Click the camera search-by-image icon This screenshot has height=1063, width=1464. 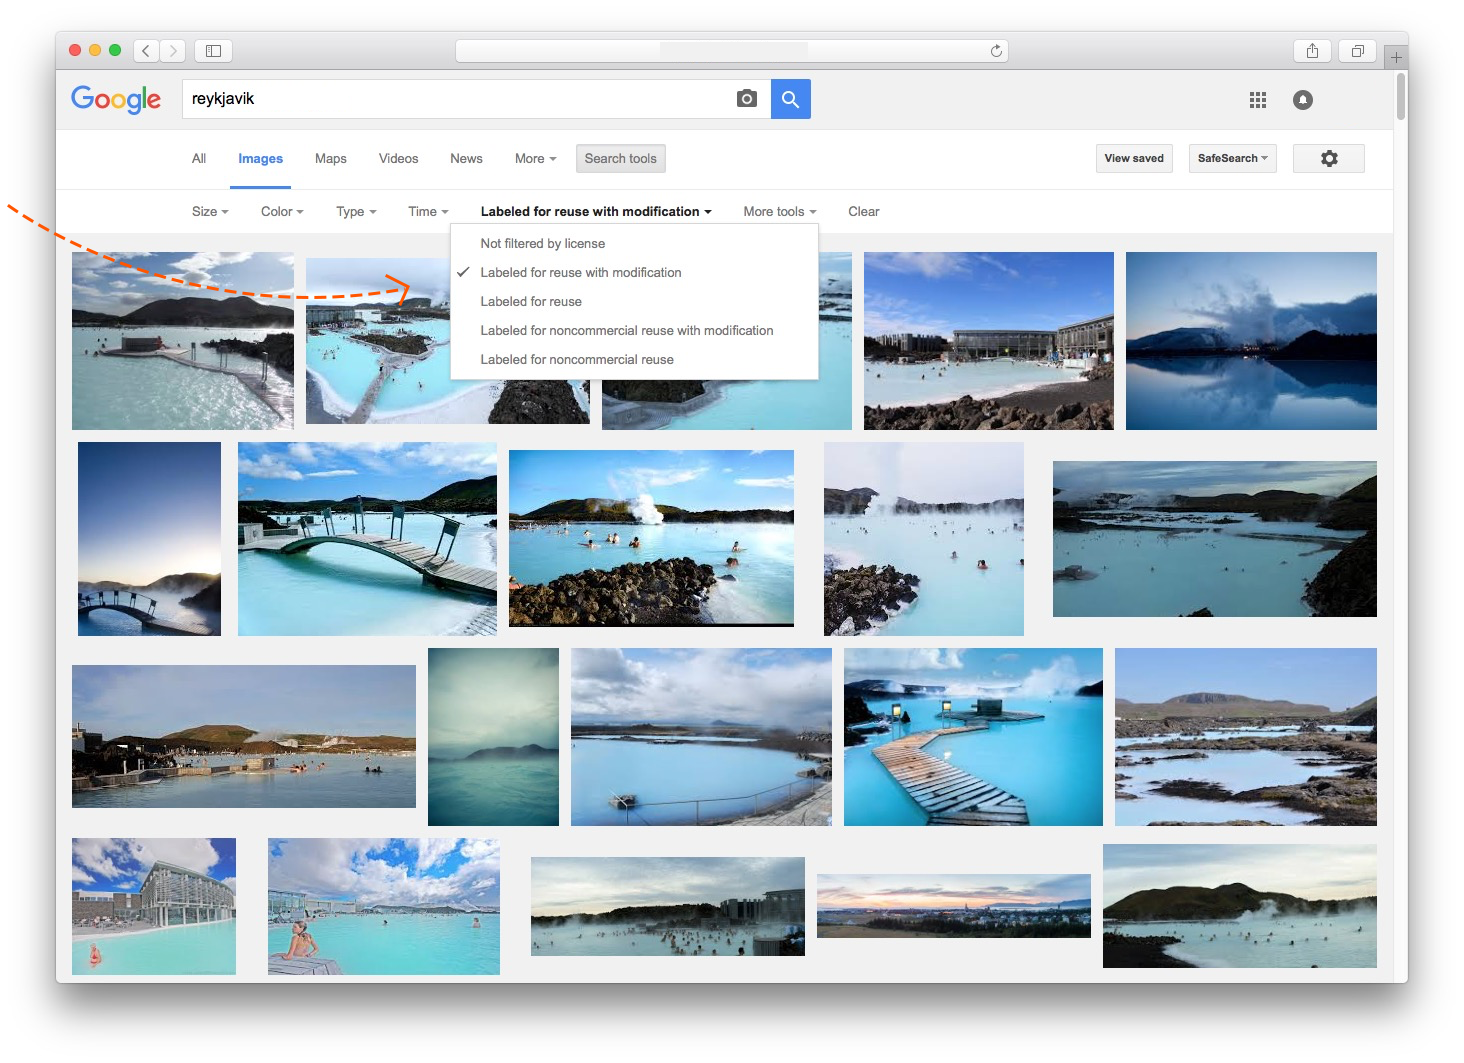coord(746,99)
